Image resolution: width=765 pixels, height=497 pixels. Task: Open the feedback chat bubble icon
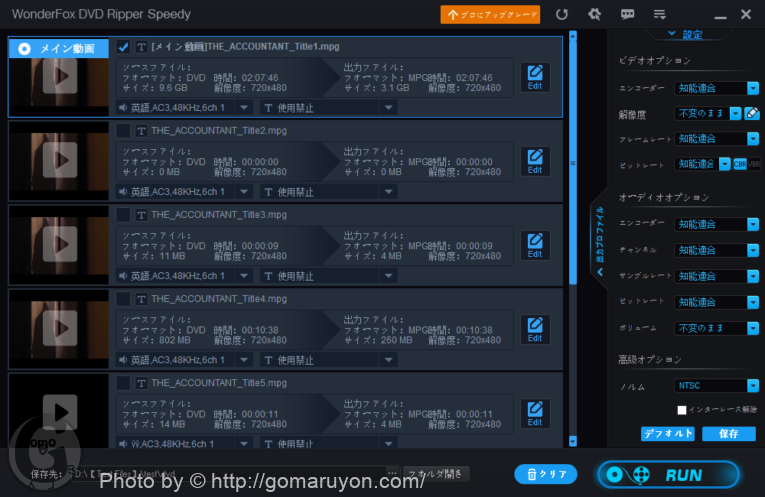click(x=627, y=14)
